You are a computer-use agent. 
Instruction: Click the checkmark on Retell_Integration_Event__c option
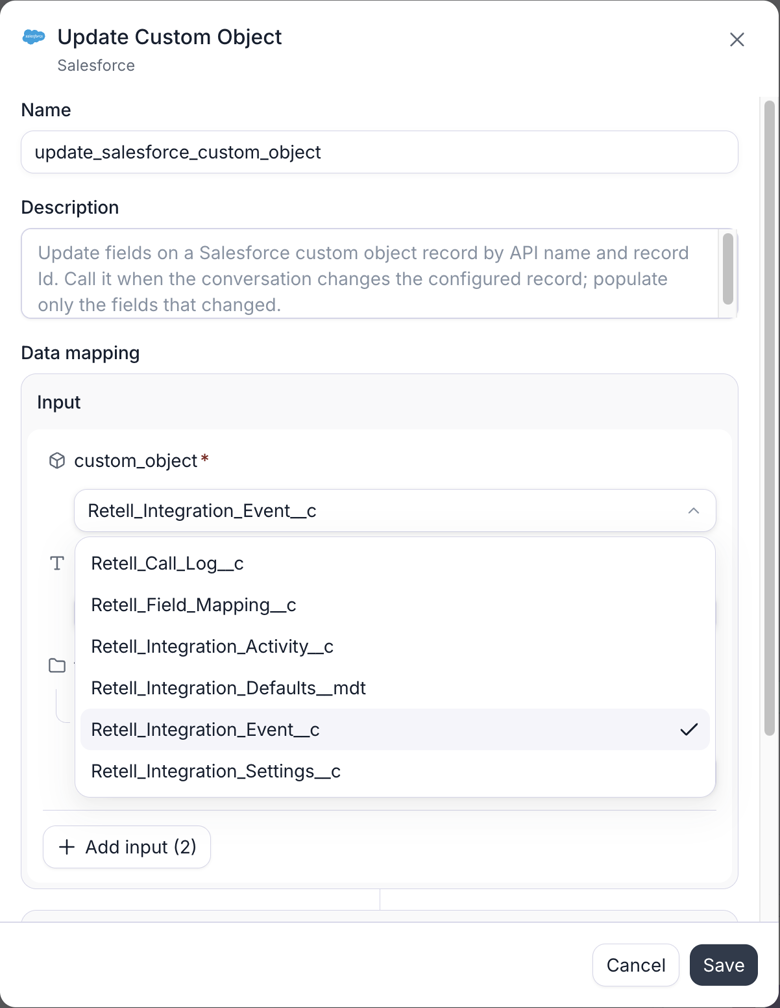pyautogui.click(x=689, y=730)
